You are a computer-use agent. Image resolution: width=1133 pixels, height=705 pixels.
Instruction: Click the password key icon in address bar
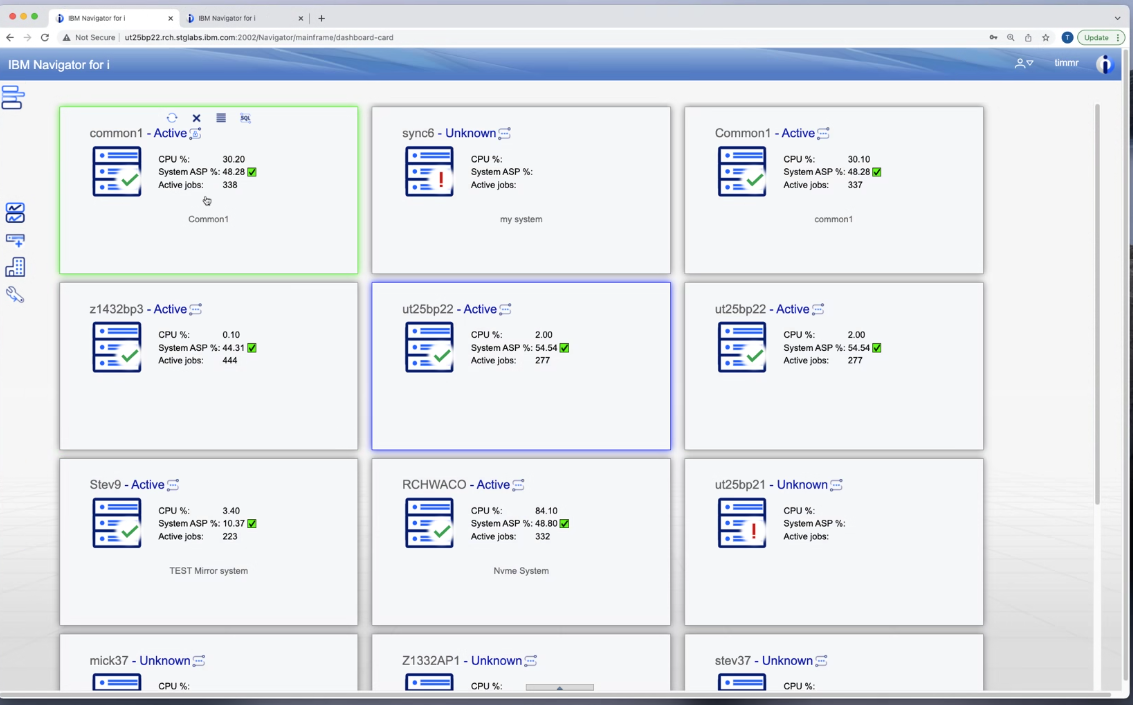[994, 38]
